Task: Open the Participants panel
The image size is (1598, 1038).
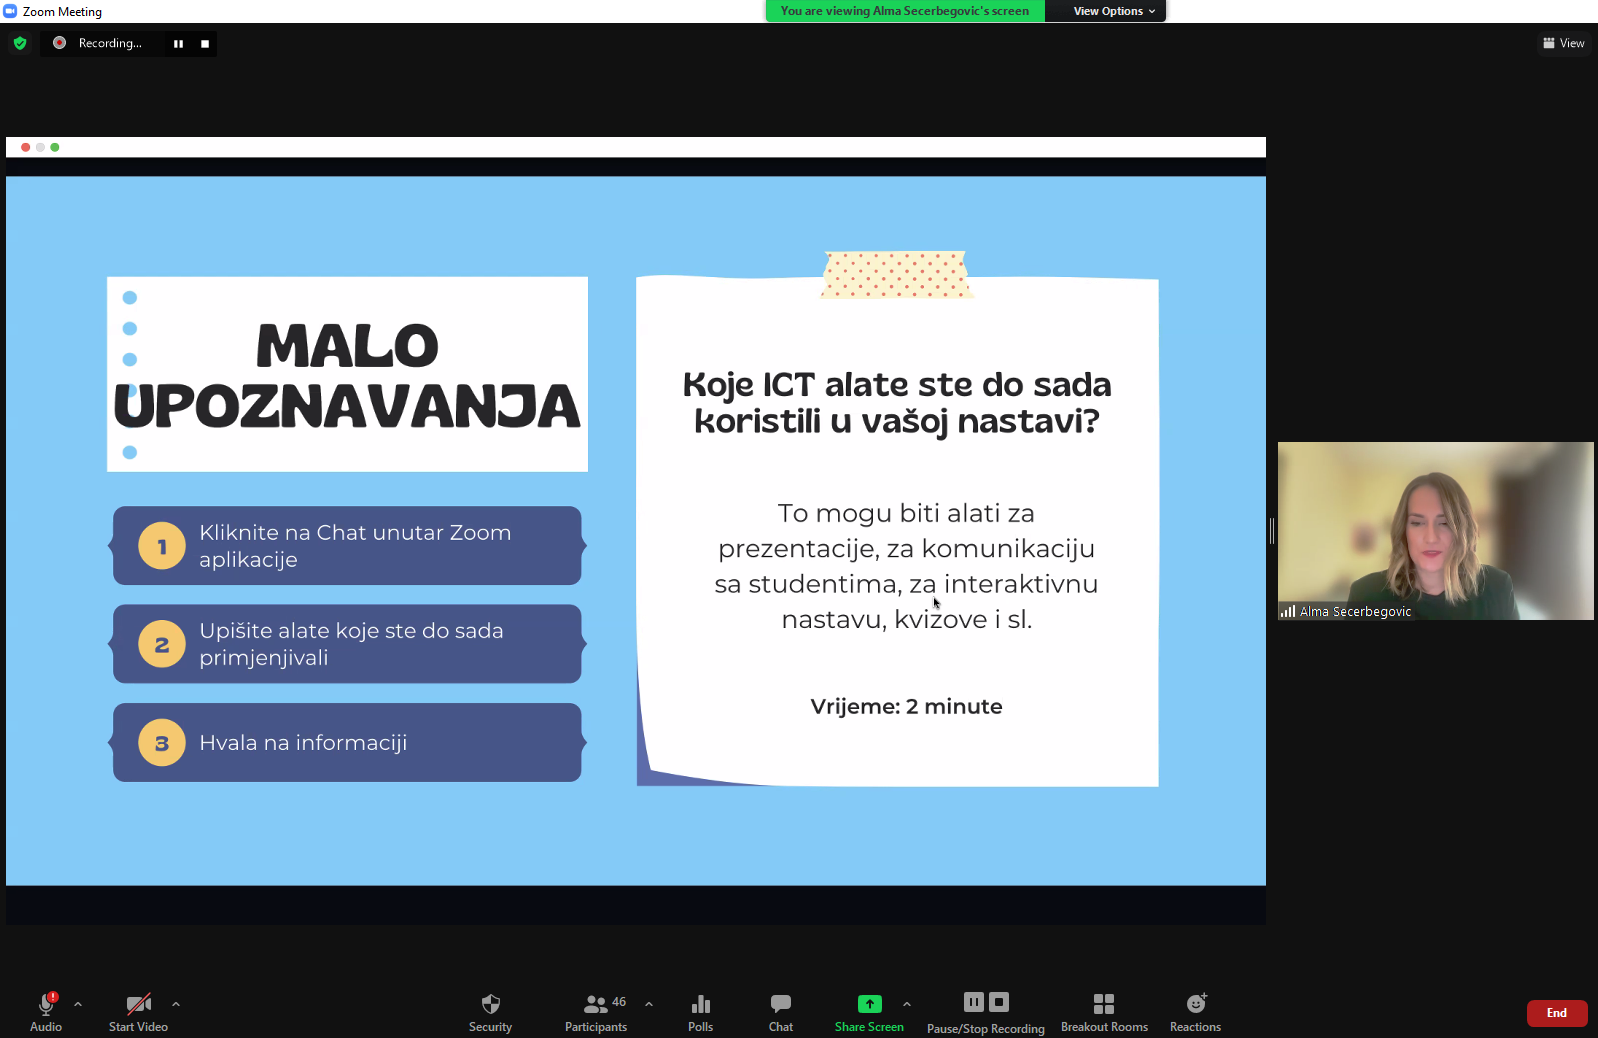Action: [596, 1004]
